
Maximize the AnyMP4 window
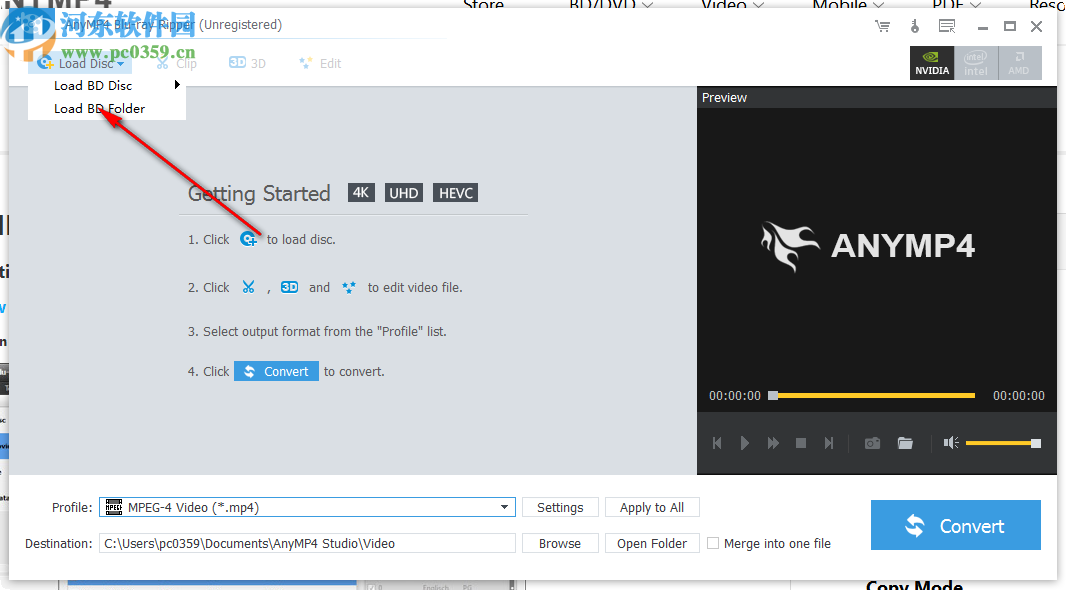click(x=1010, y=27)
